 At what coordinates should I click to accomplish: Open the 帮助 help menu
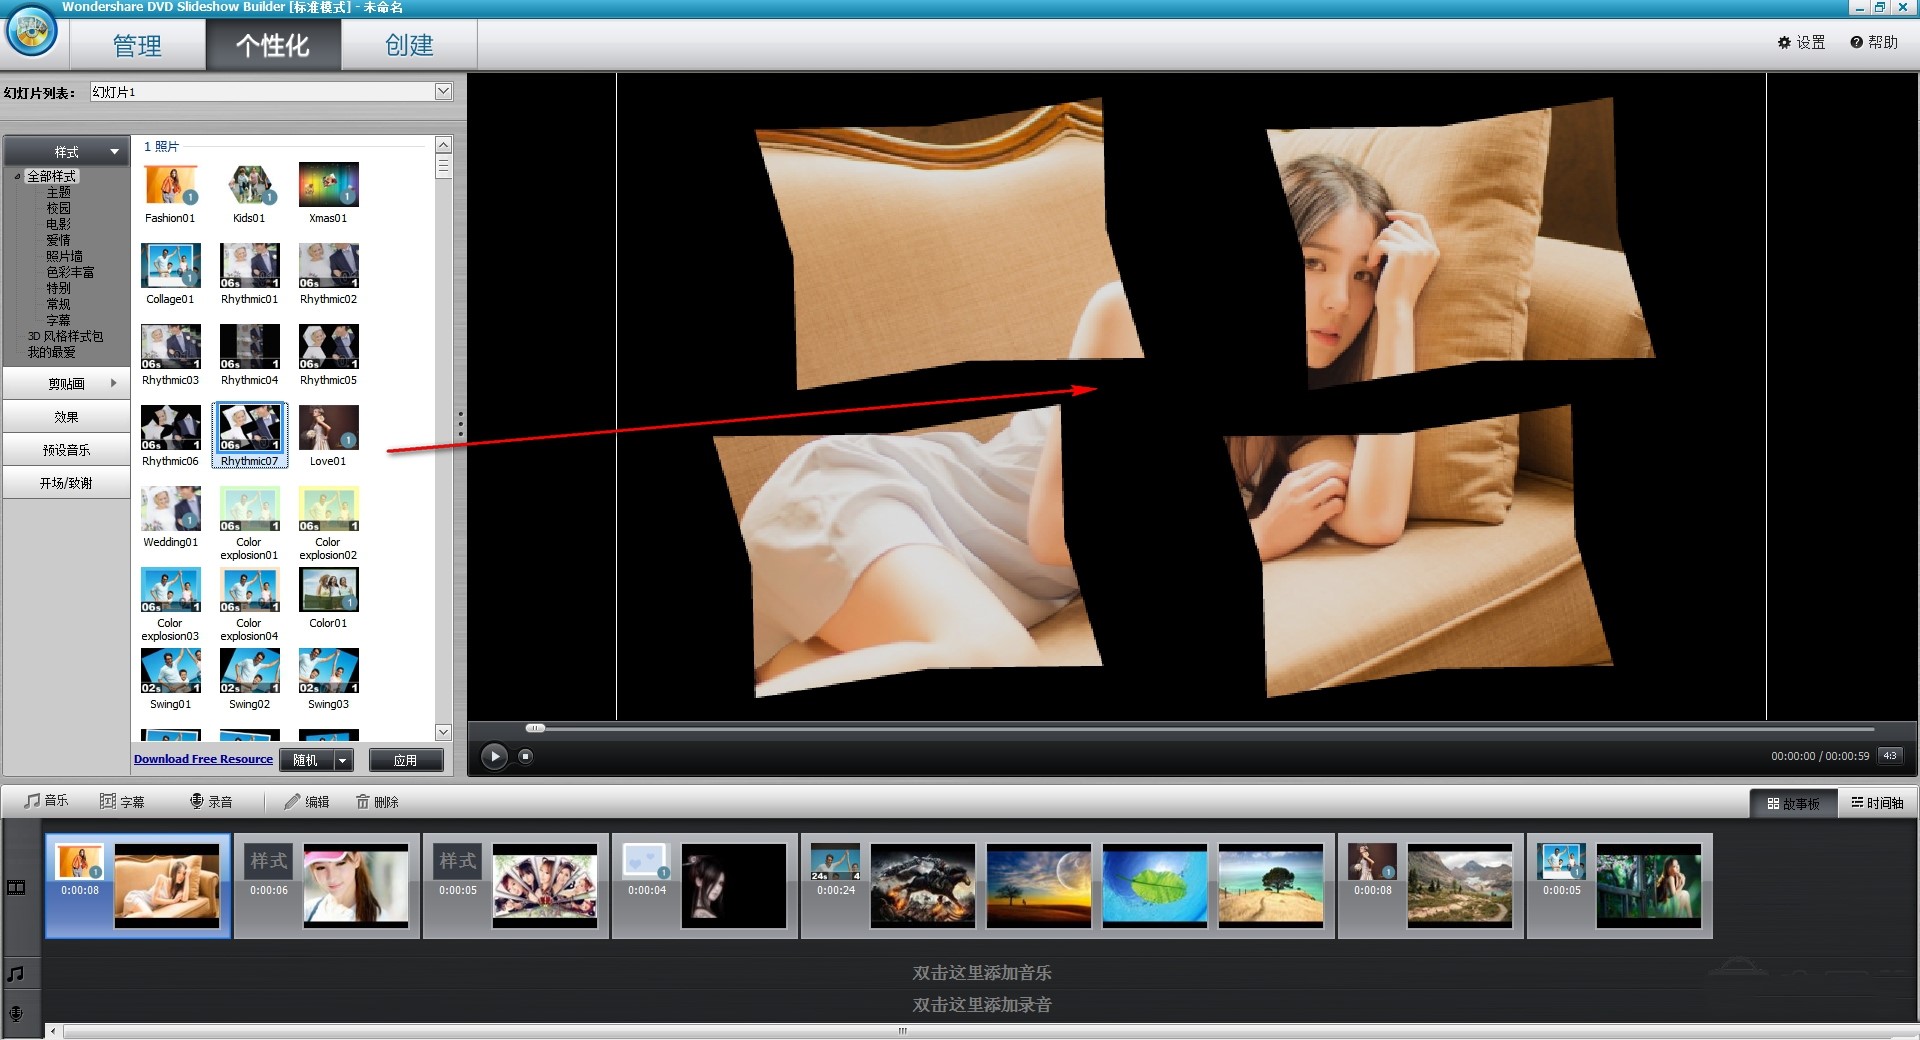tap(1873, 42)
